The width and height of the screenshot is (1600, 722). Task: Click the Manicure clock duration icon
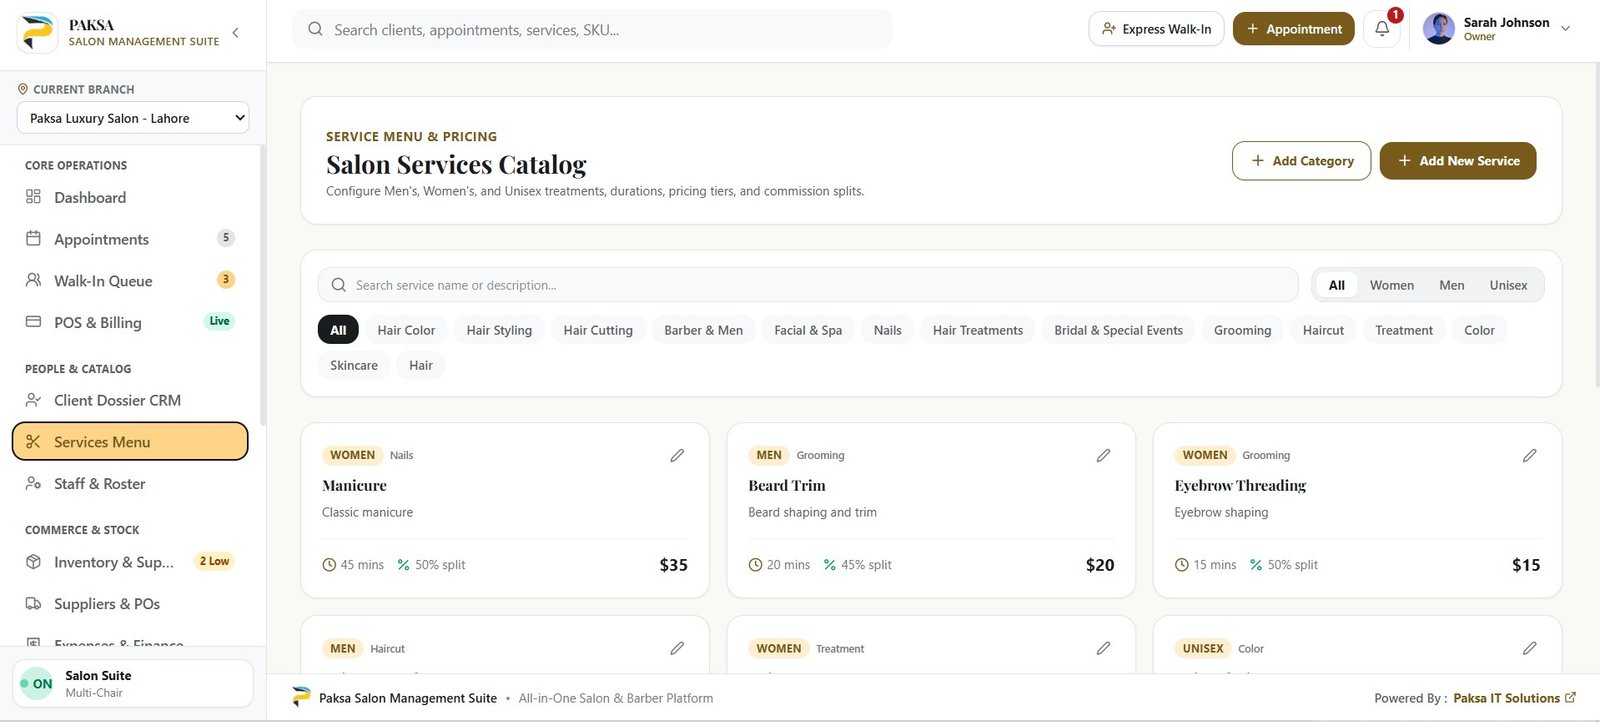pos(329,565)
